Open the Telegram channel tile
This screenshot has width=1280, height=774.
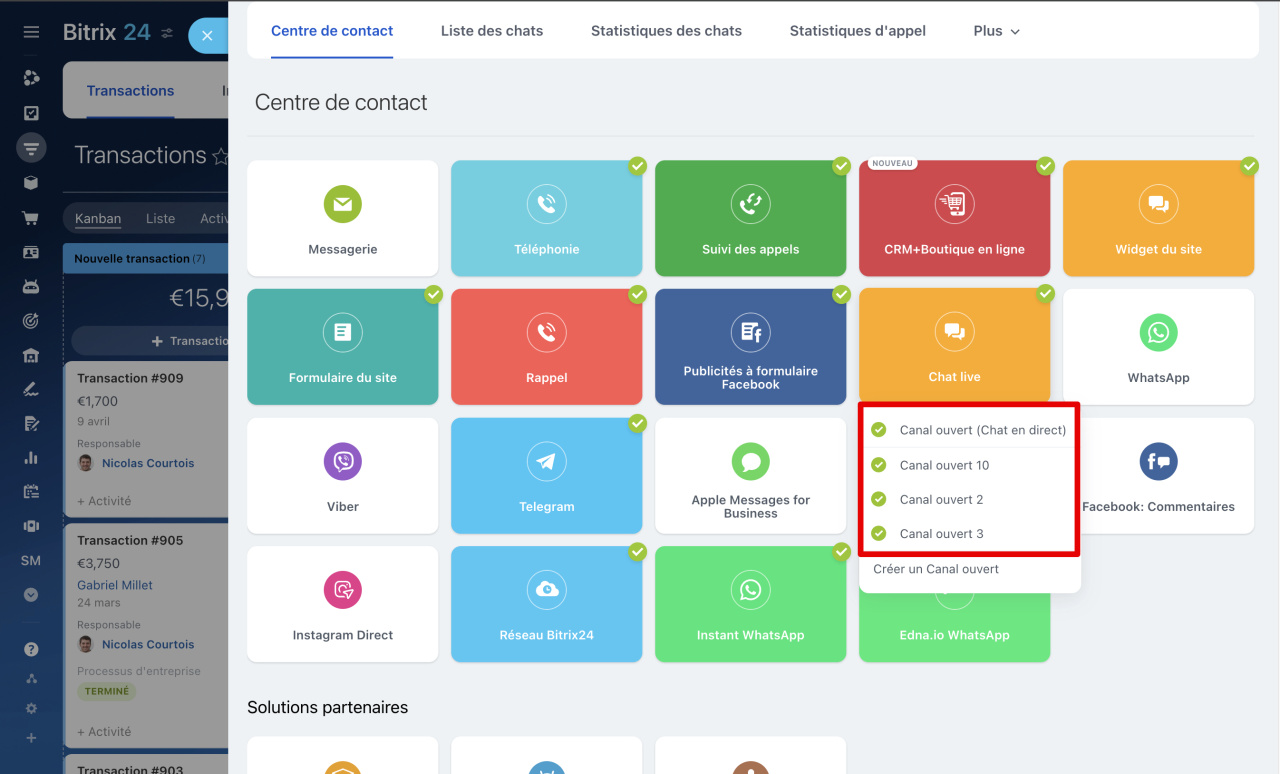coord(547,475)
